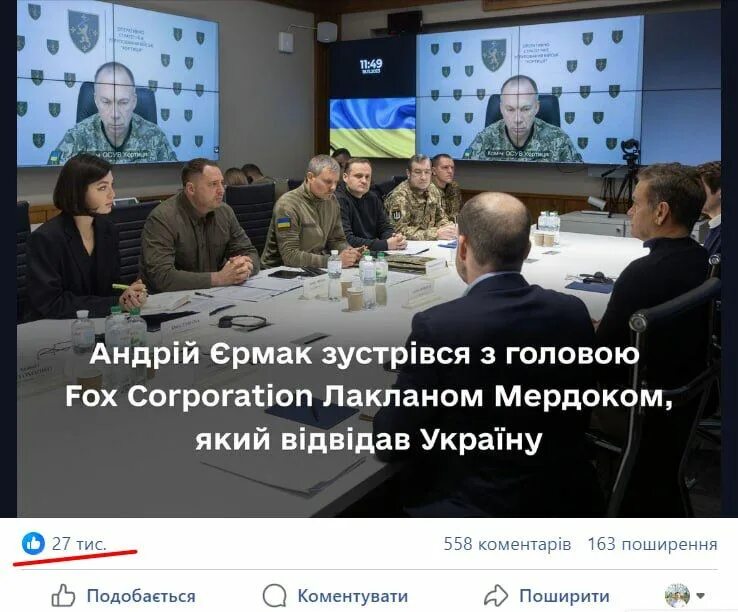Click the left video-call screen in photo
The height and width of the screenshot is (612, 738).
pyautogui.click(x=118, y=83)
